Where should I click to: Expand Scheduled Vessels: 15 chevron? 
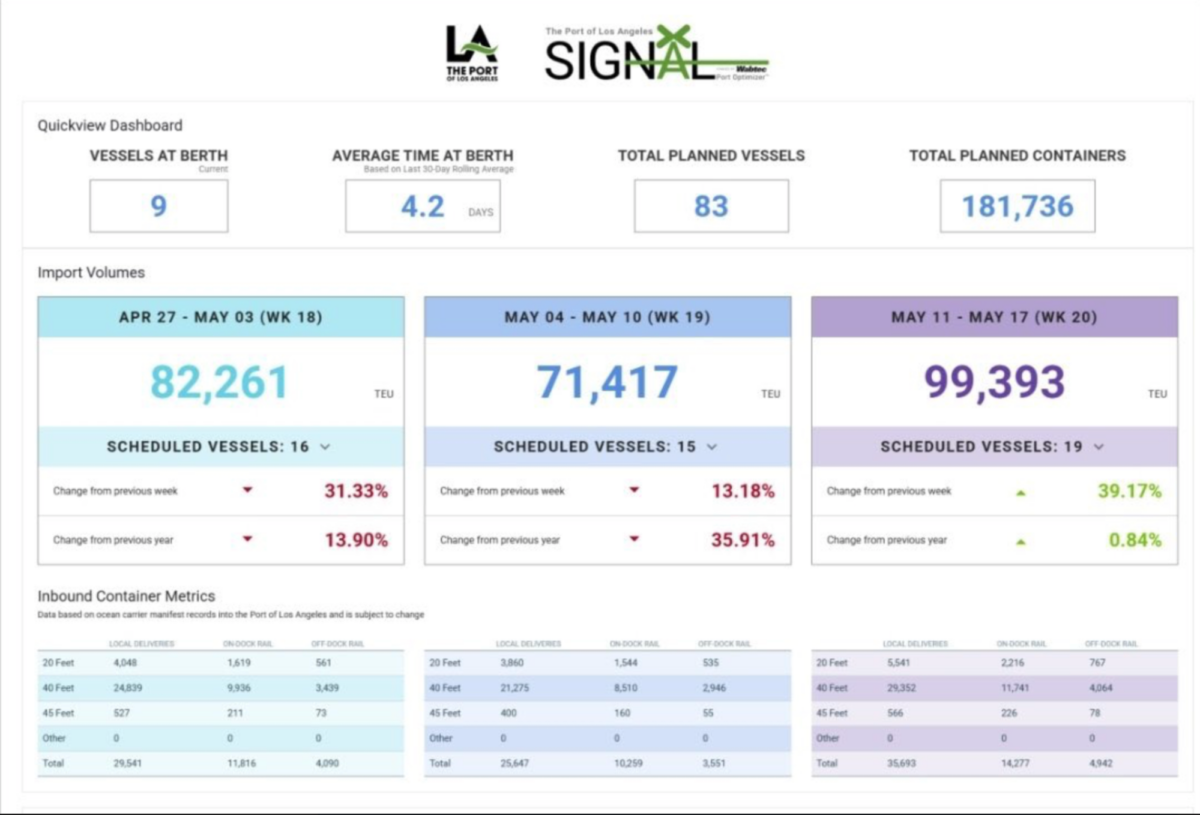click(712, 447)
